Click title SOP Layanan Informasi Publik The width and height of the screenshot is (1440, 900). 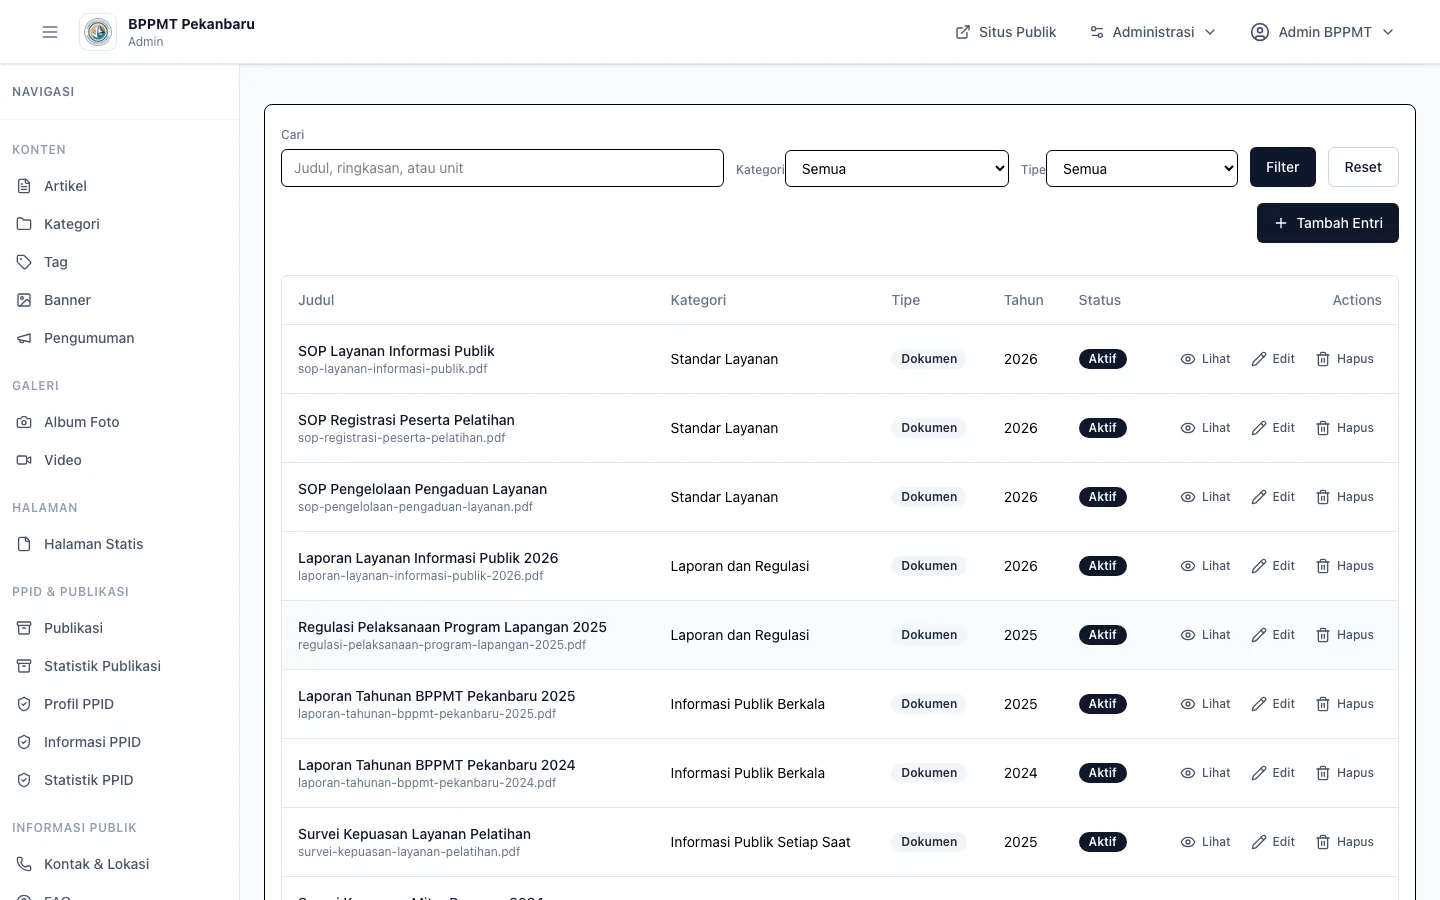click(x=396, y=351)
